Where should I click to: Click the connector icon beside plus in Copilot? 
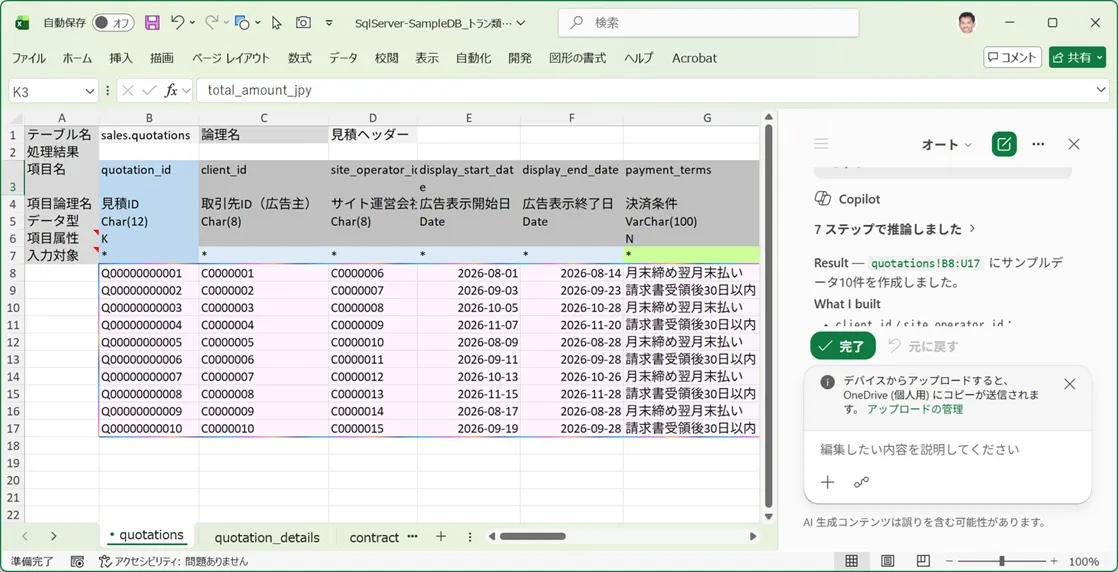(x=861, y=482)
